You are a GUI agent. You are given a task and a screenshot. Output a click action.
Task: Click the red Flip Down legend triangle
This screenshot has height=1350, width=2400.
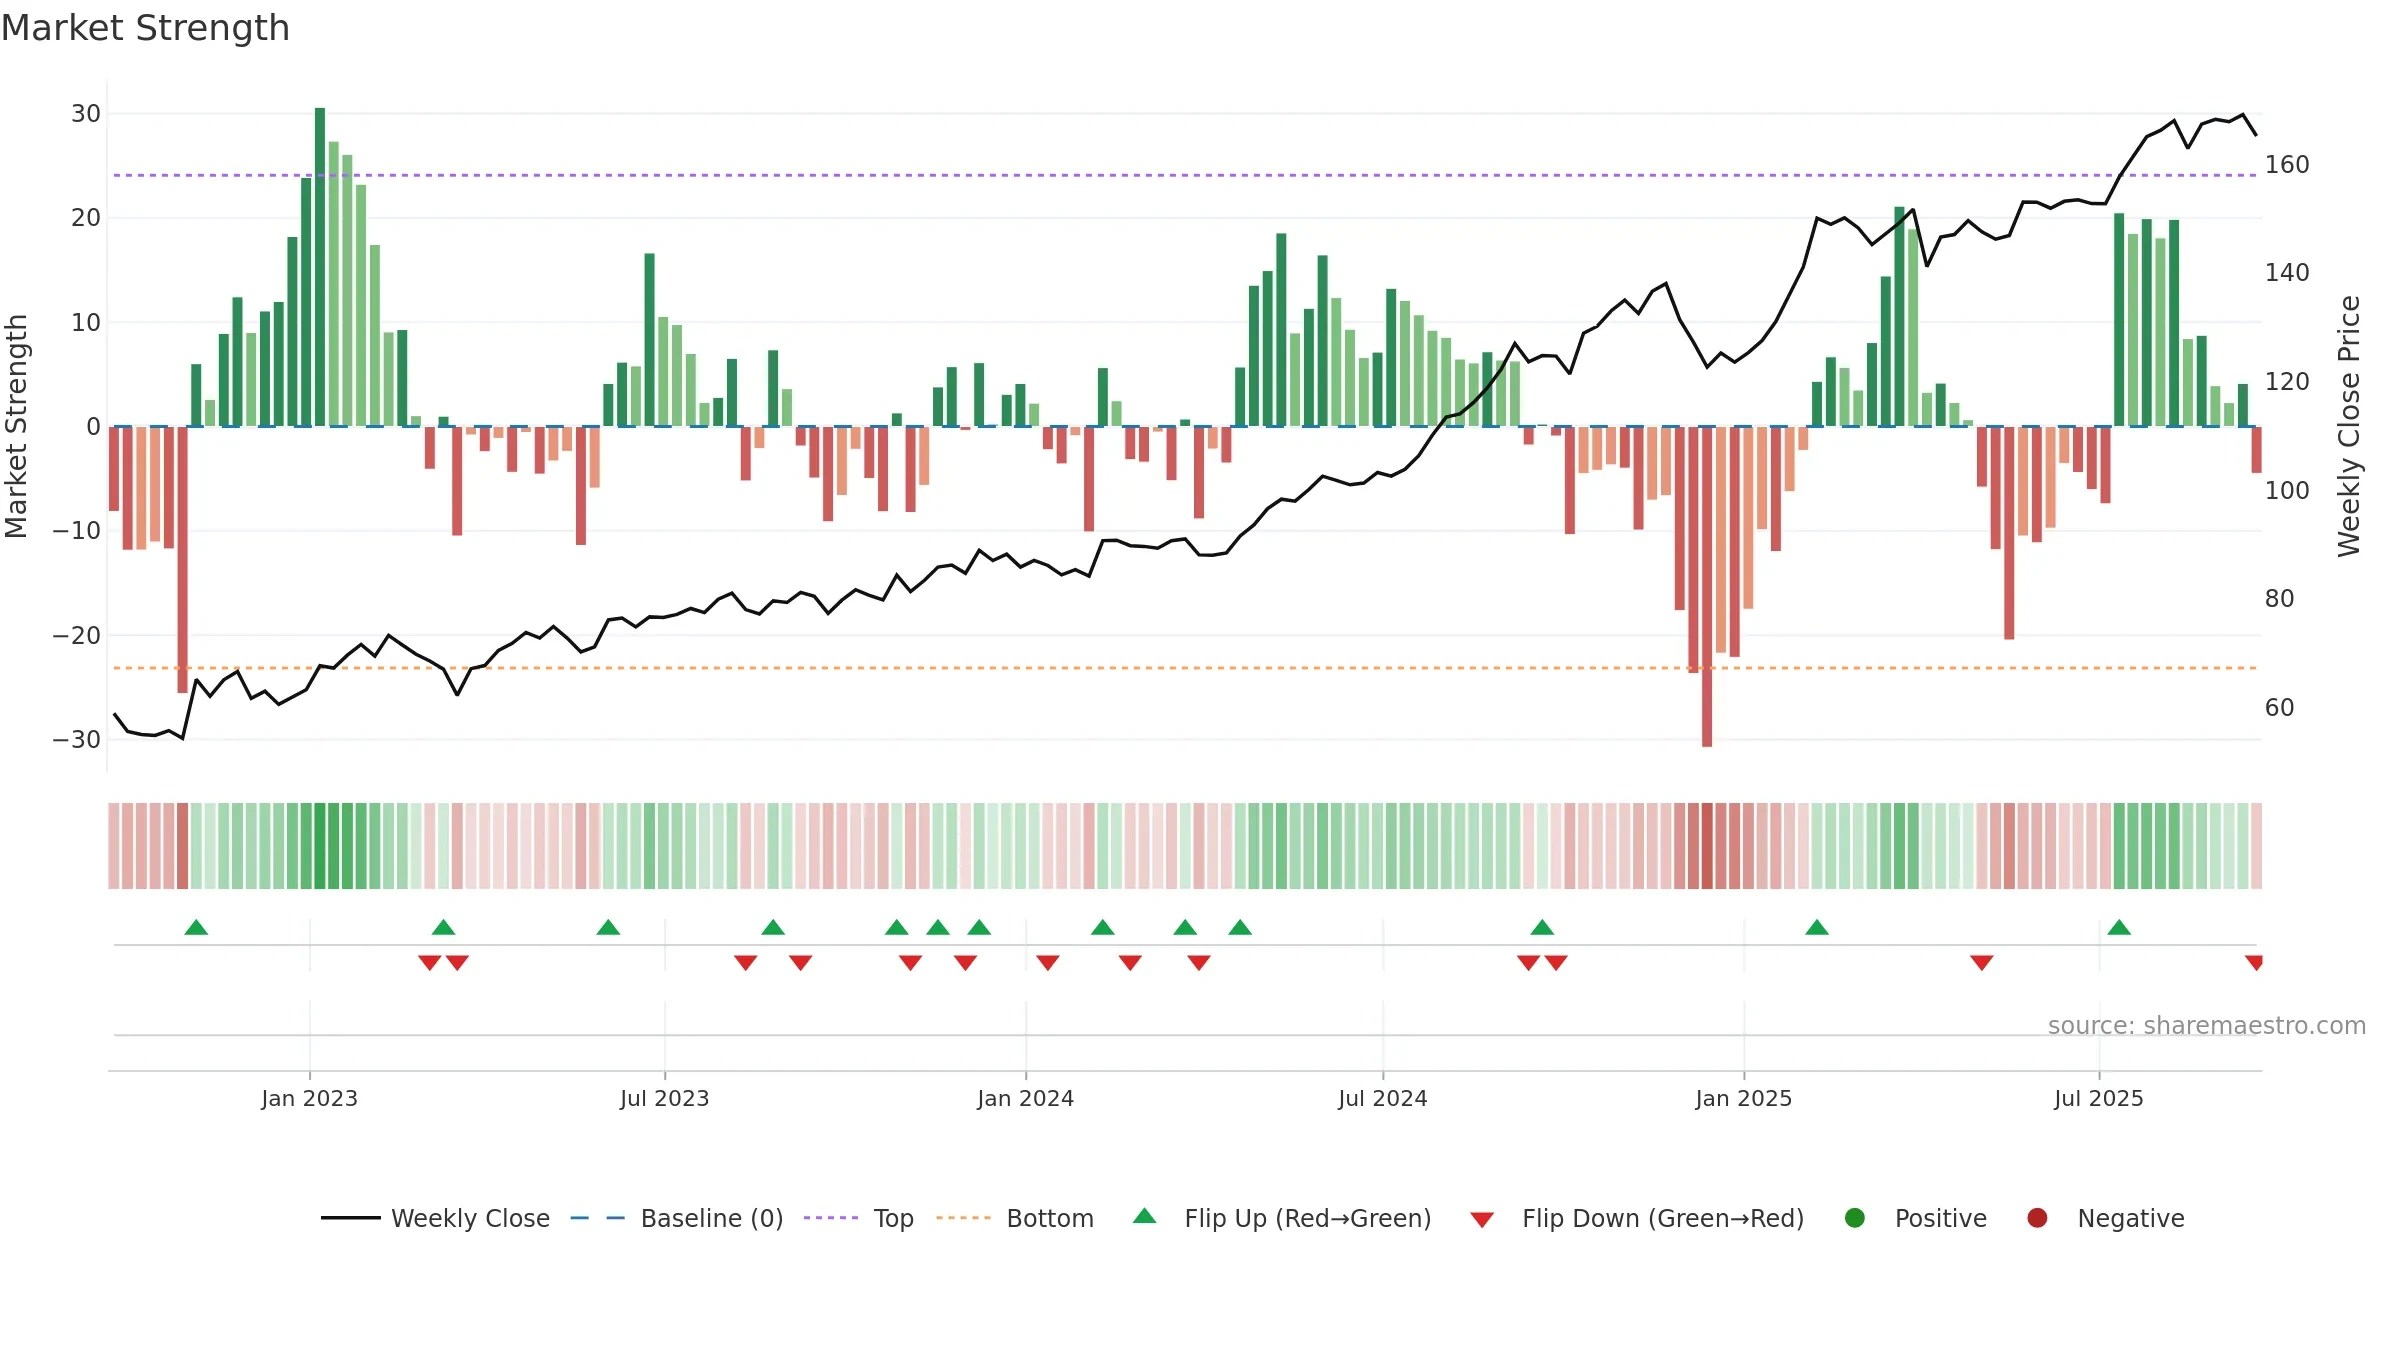tap(1483, 1220)
